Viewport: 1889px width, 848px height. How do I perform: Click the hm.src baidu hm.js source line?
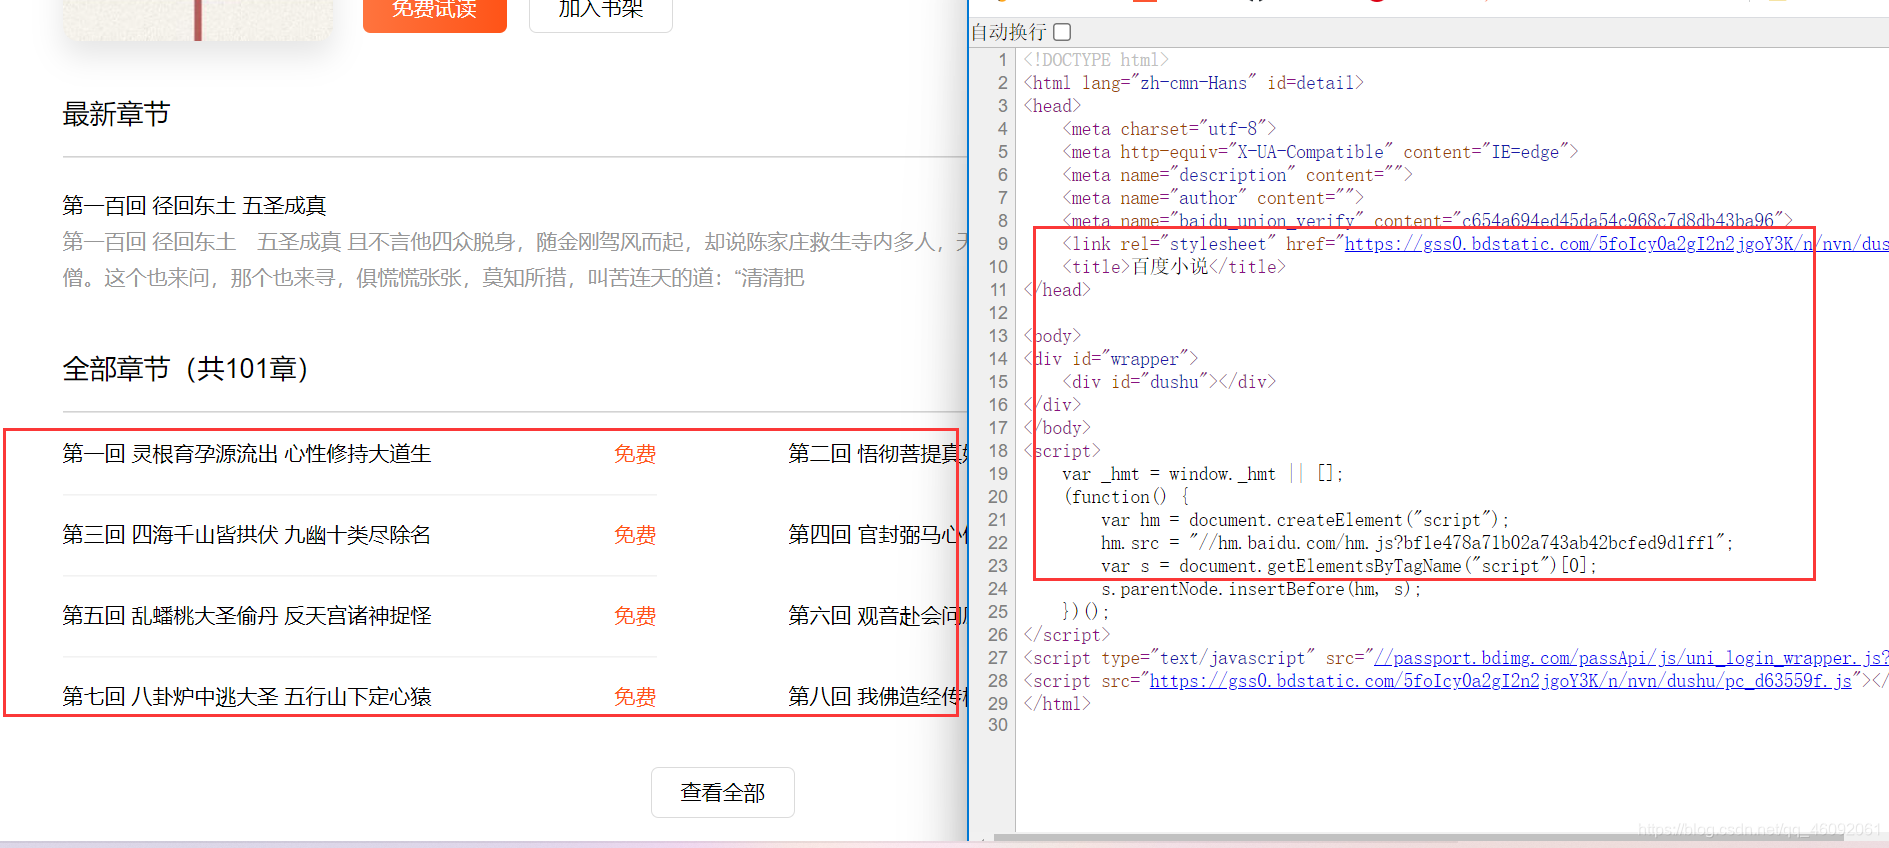[1416, 543]
